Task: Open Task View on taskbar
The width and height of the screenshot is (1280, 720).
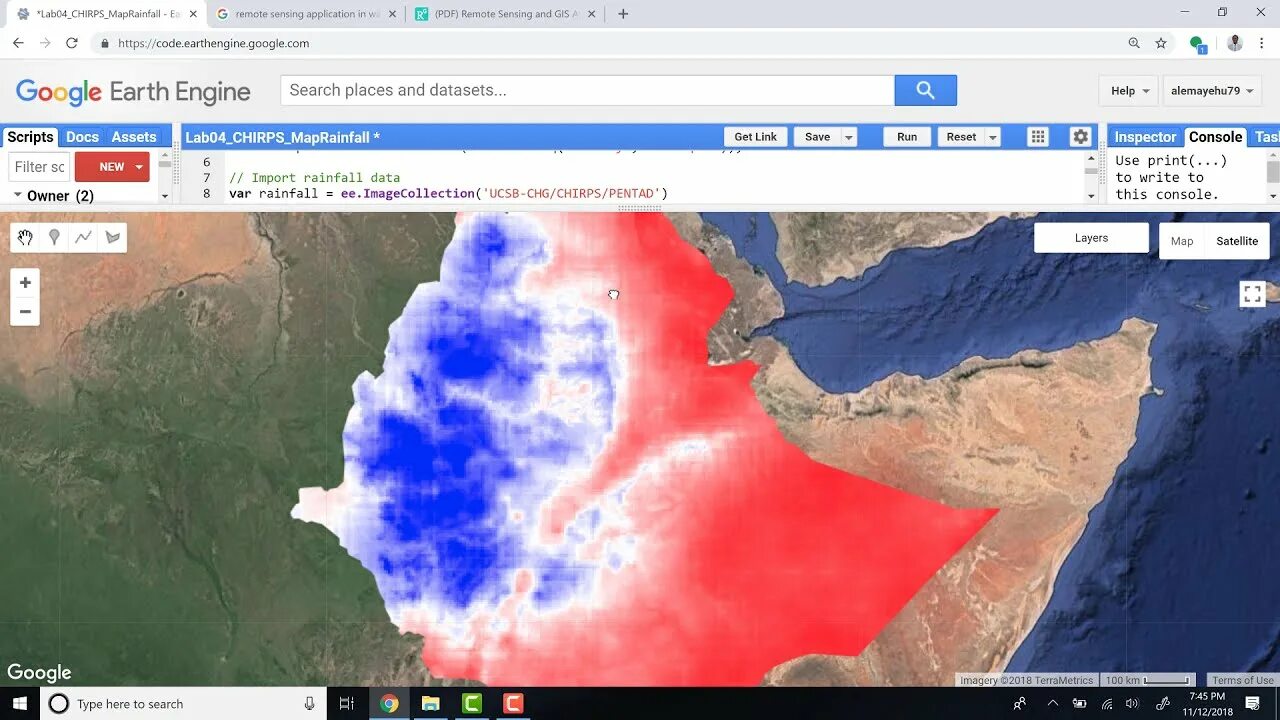Action: tap(347, 704)
